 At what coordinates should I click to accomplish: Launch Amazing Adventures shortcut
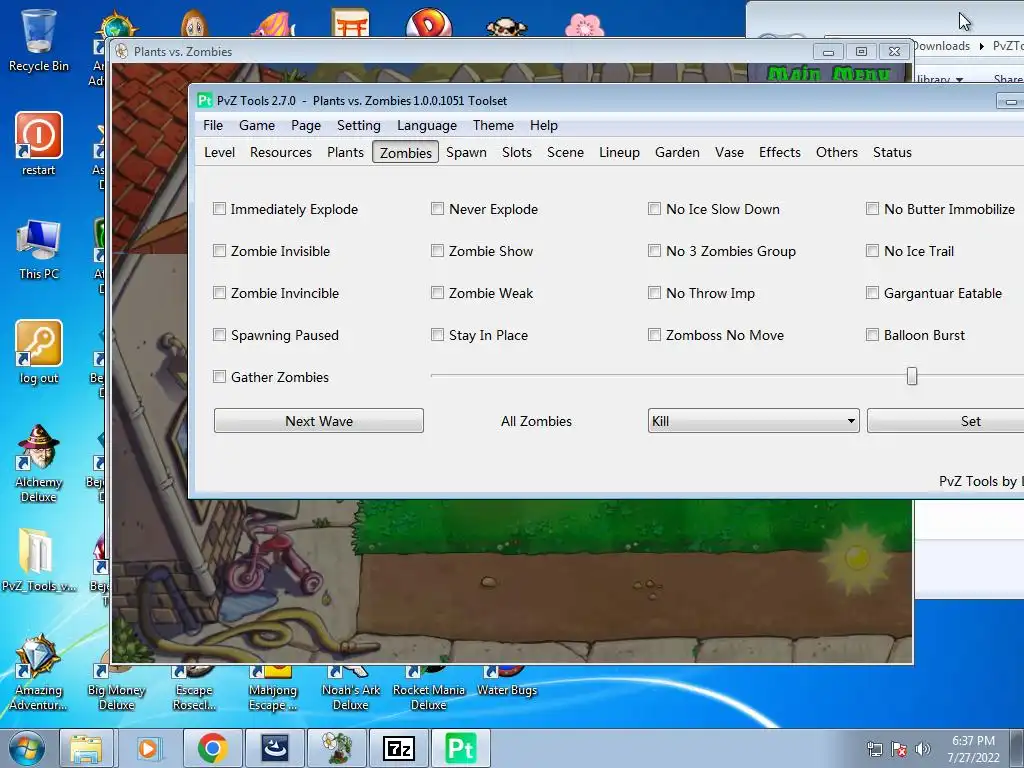click(39, 673)
